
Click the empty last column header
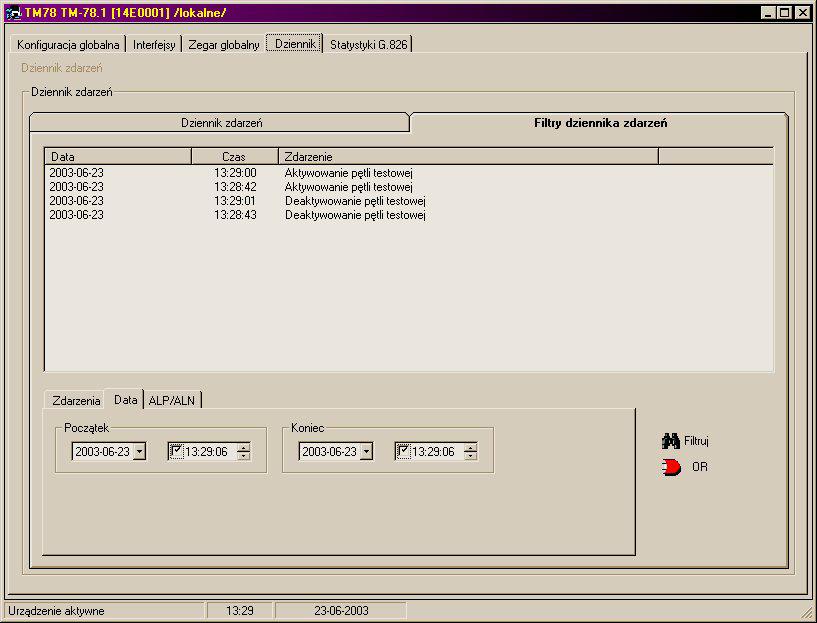(716, 156)
